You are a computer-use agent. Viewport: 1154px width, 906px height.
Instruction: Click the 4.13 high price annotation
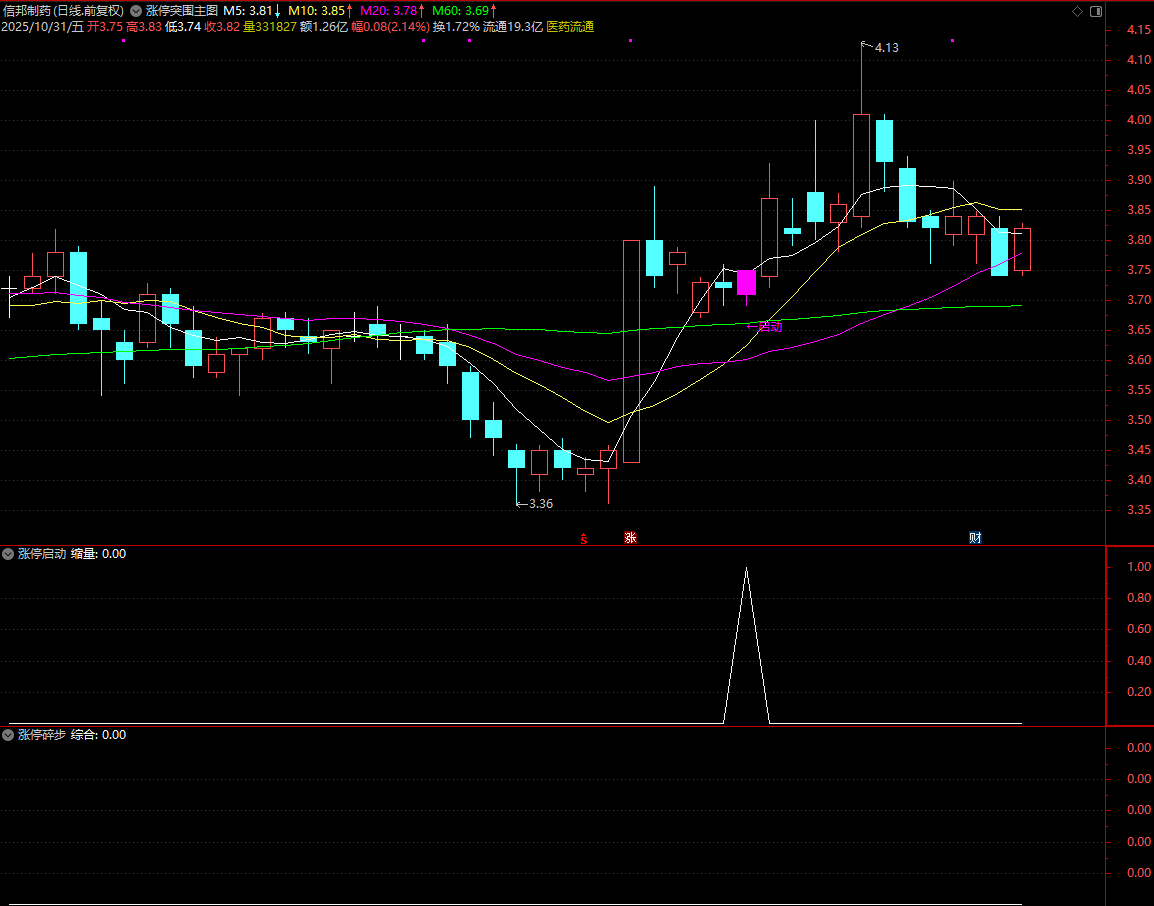click(886, 48)
